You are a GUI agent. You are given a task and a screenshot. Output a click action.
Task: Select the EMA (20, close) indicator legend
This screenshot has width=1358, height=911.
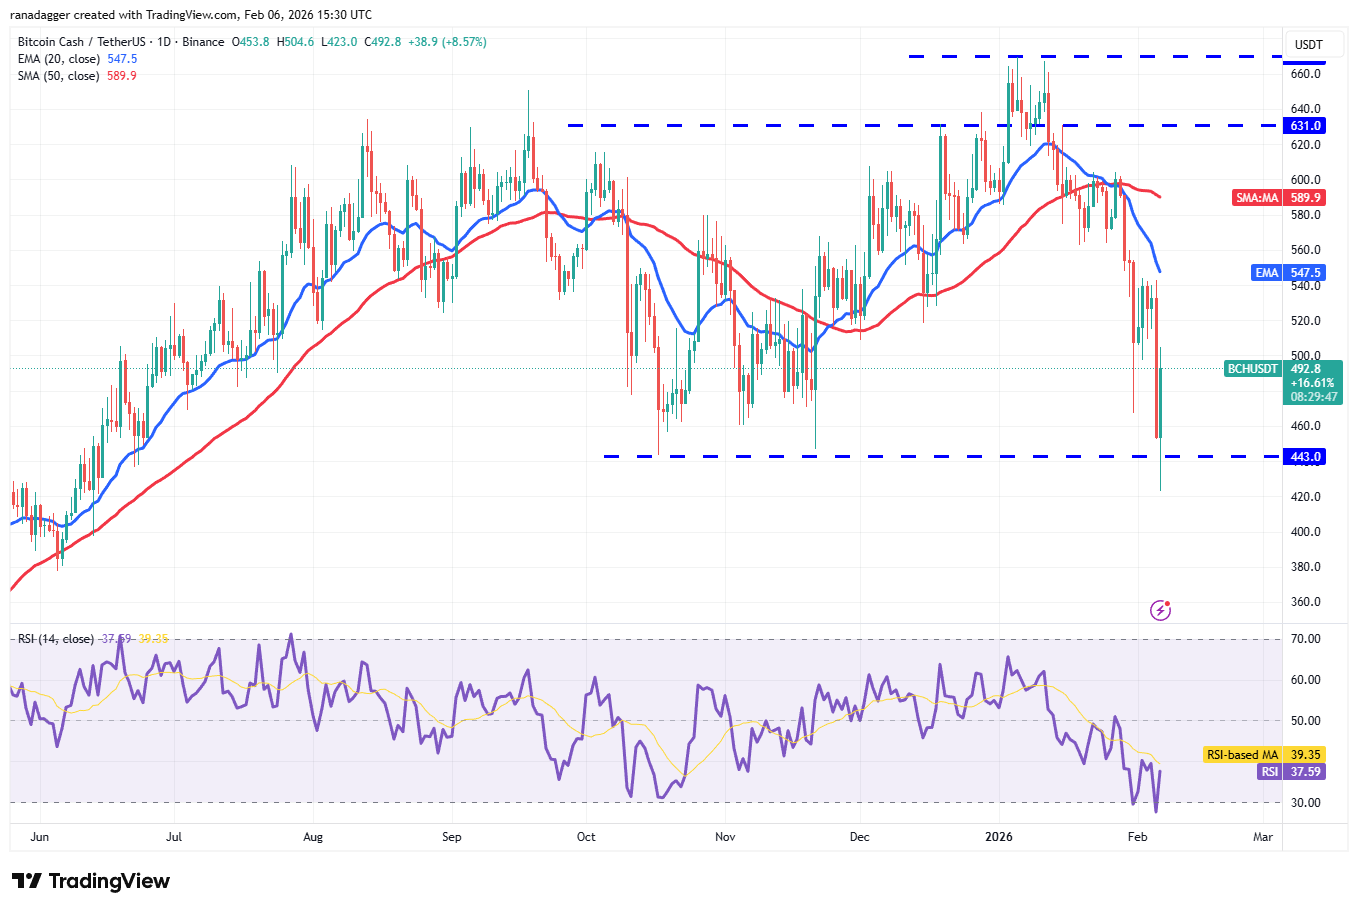pos(58,59)
